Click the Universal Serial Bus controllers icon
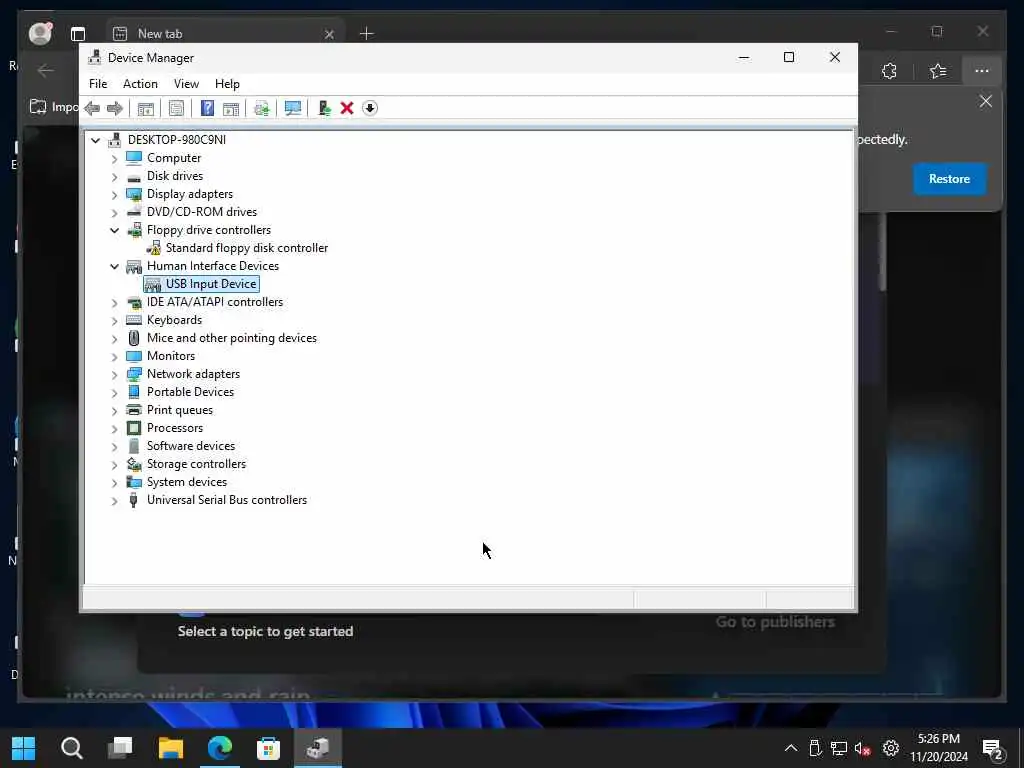 134,500
